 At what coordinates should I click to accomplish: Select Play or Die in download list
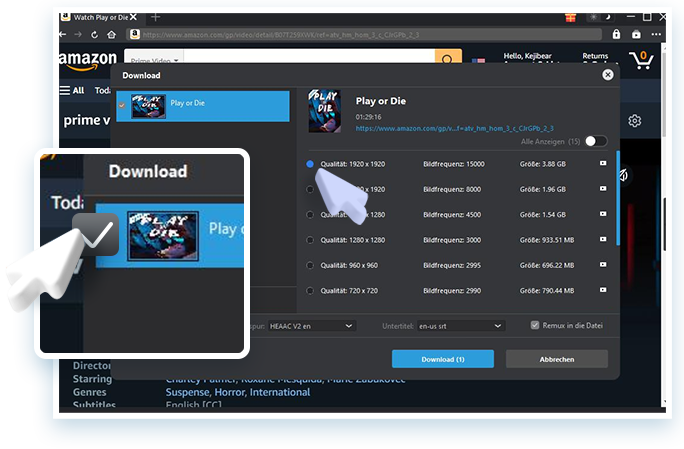203,106
